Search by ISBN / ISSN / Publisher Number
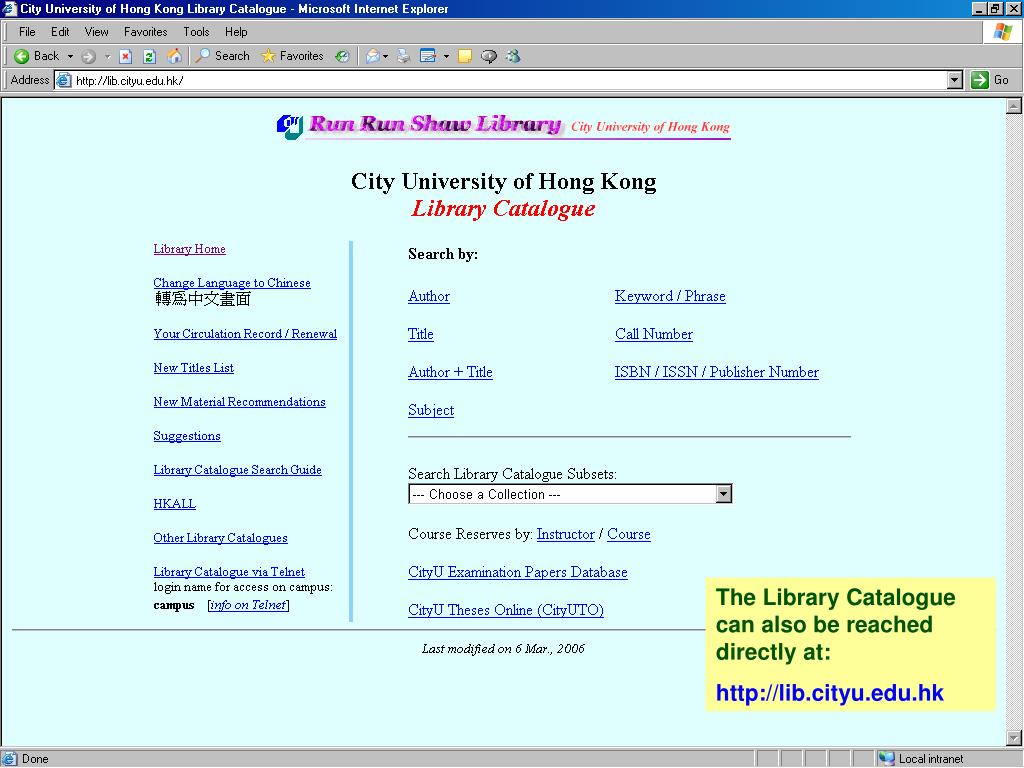This screenshot has height=768, width=1024. [x=716, y=372]
